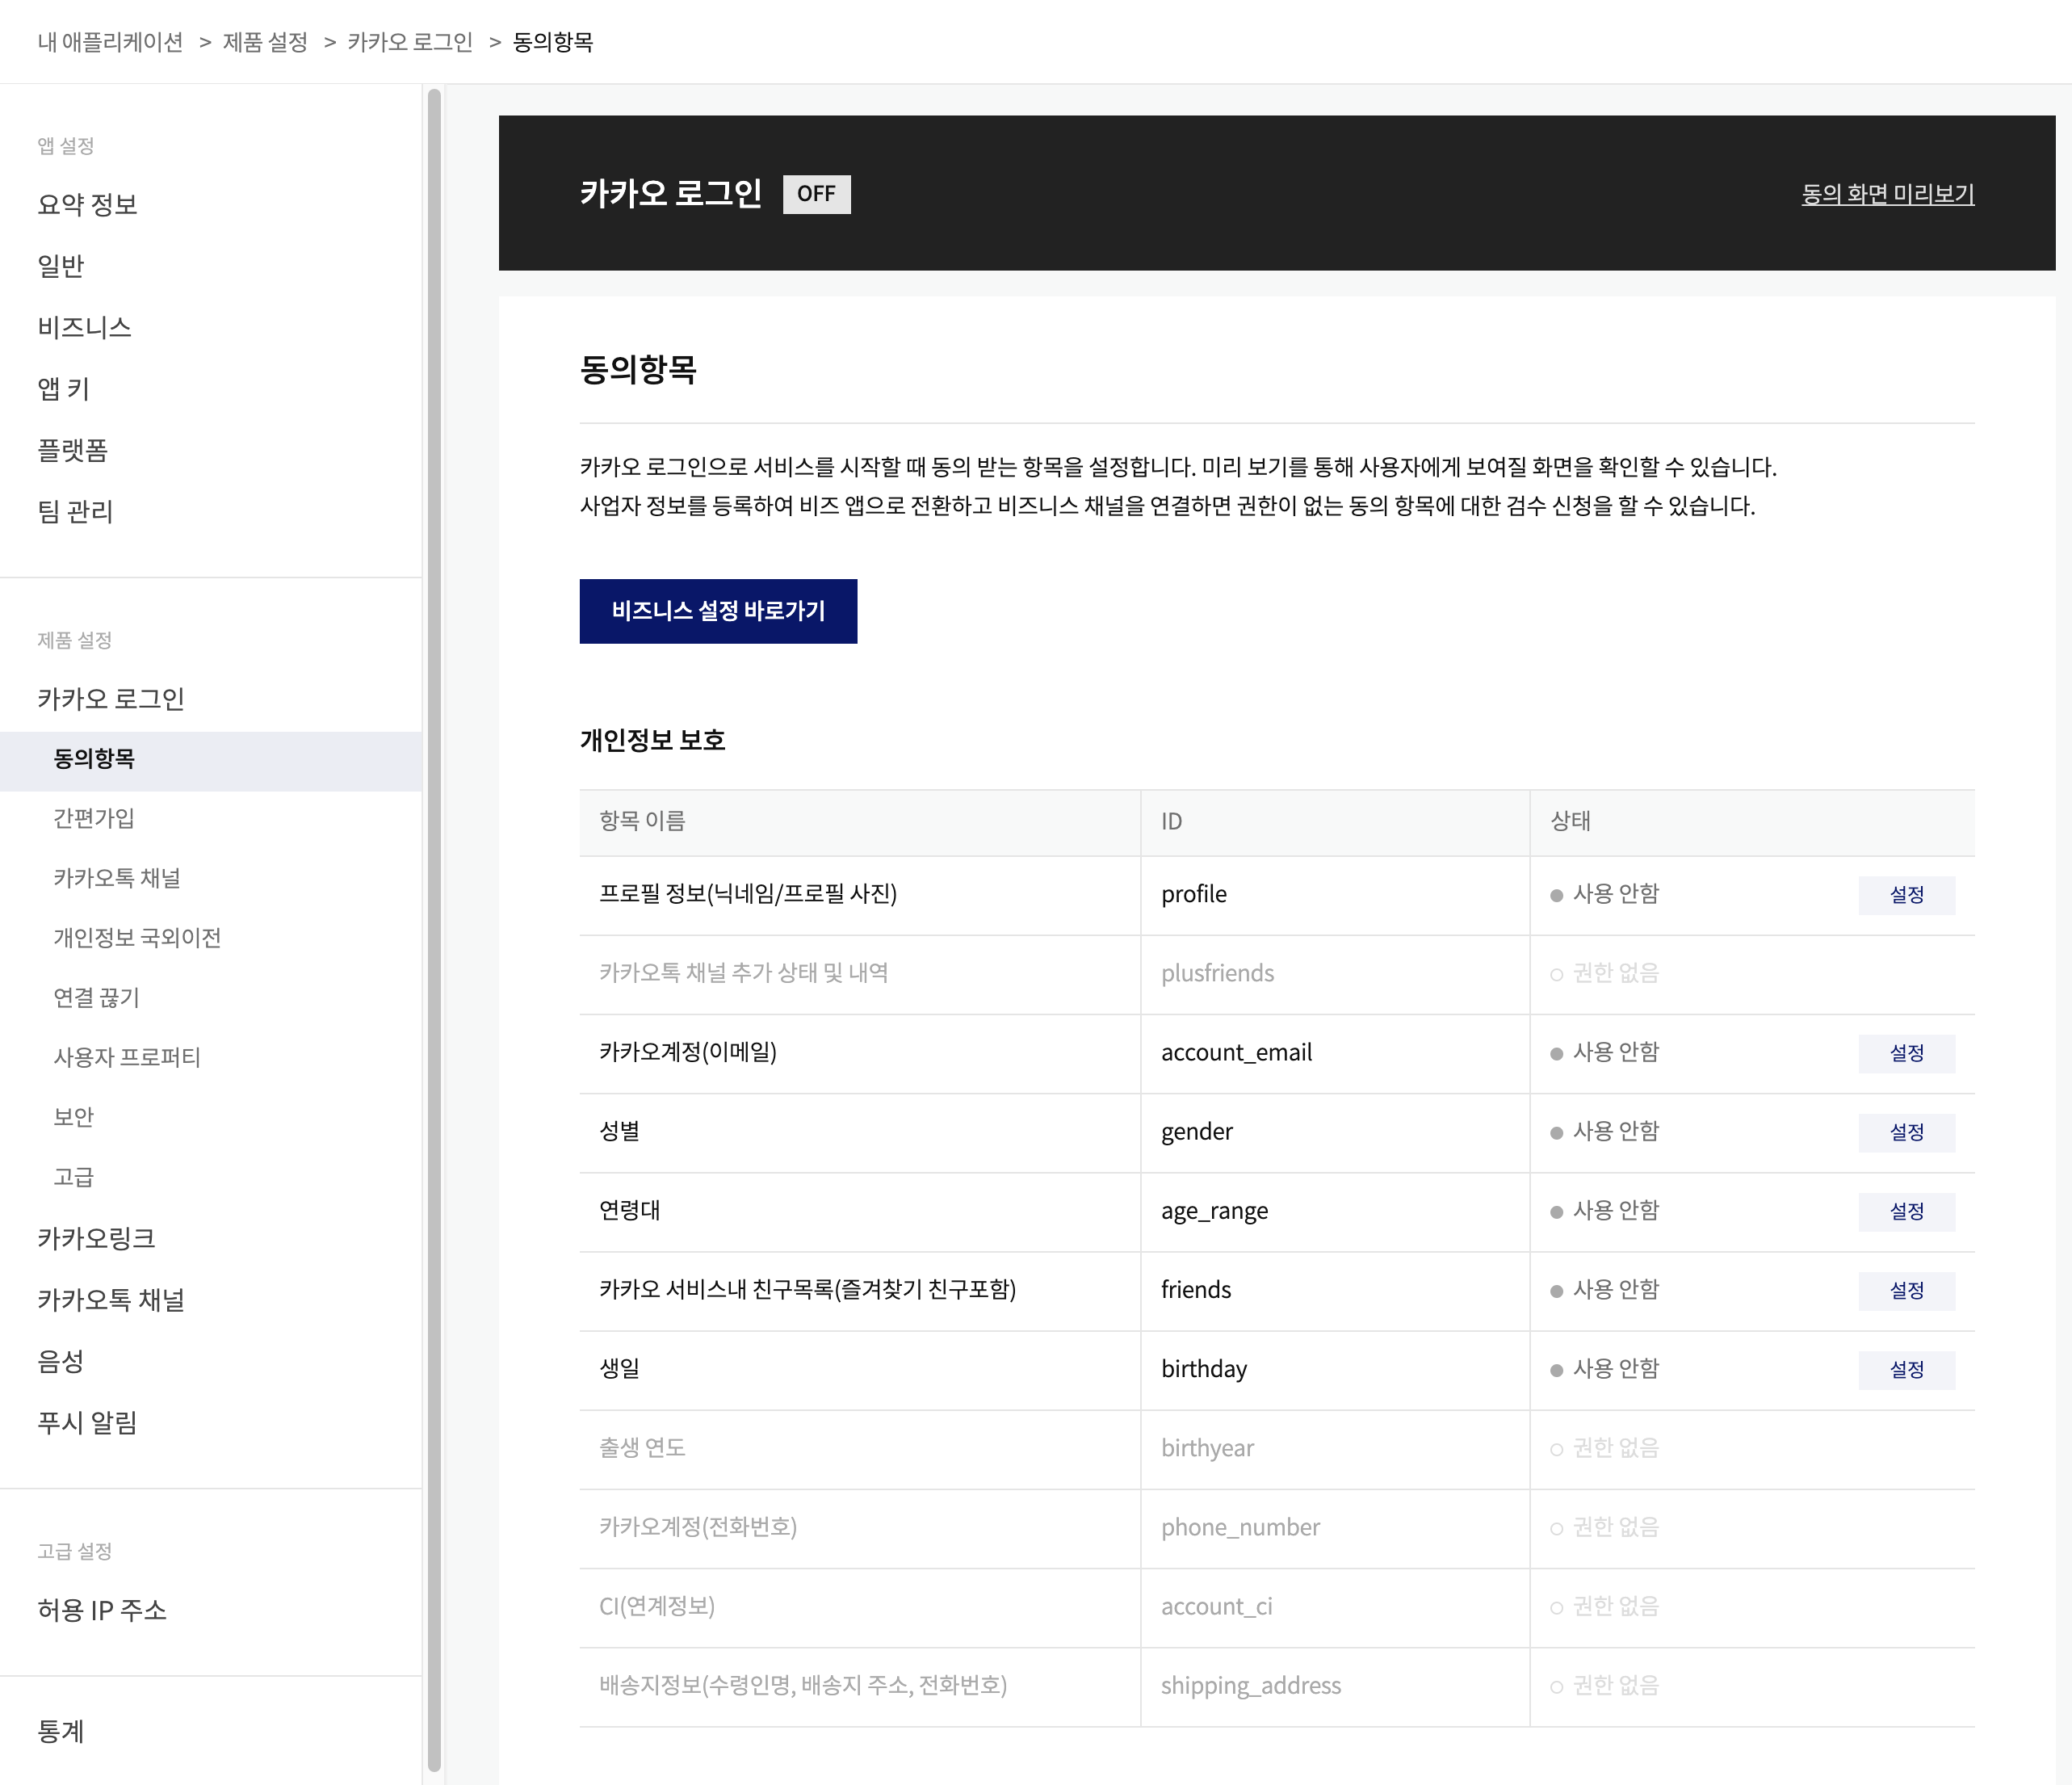Screen dimensions: 2072x1785
Task: Open 요약 정보 in sidebar
Action: (87, 205)
